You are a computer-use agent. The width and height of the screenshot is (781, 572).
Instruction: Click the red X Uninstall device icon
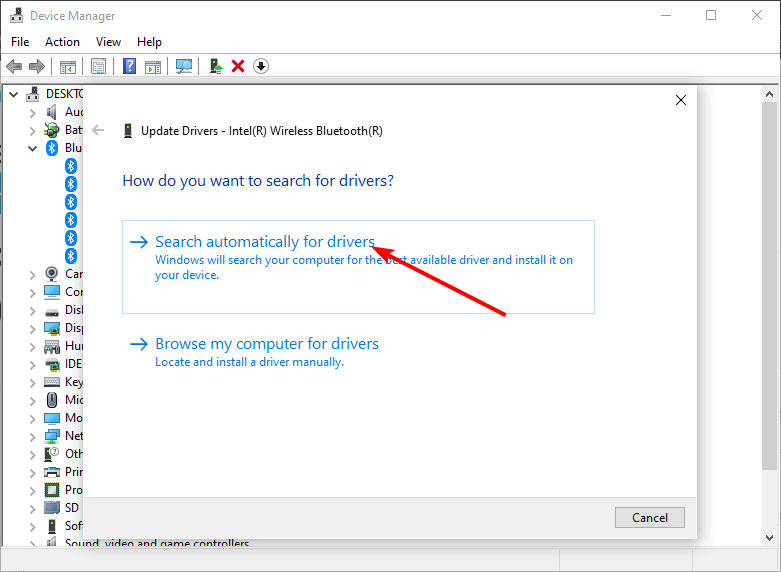pyautogui.click(x=238, y=66)
